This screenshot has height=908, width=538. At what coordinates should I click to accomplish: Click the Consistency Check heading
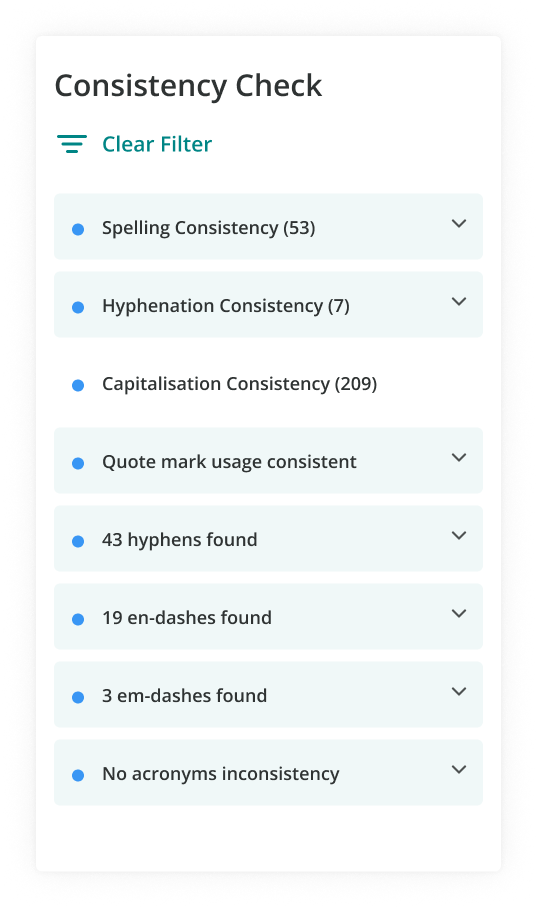(x=188, y=86)
